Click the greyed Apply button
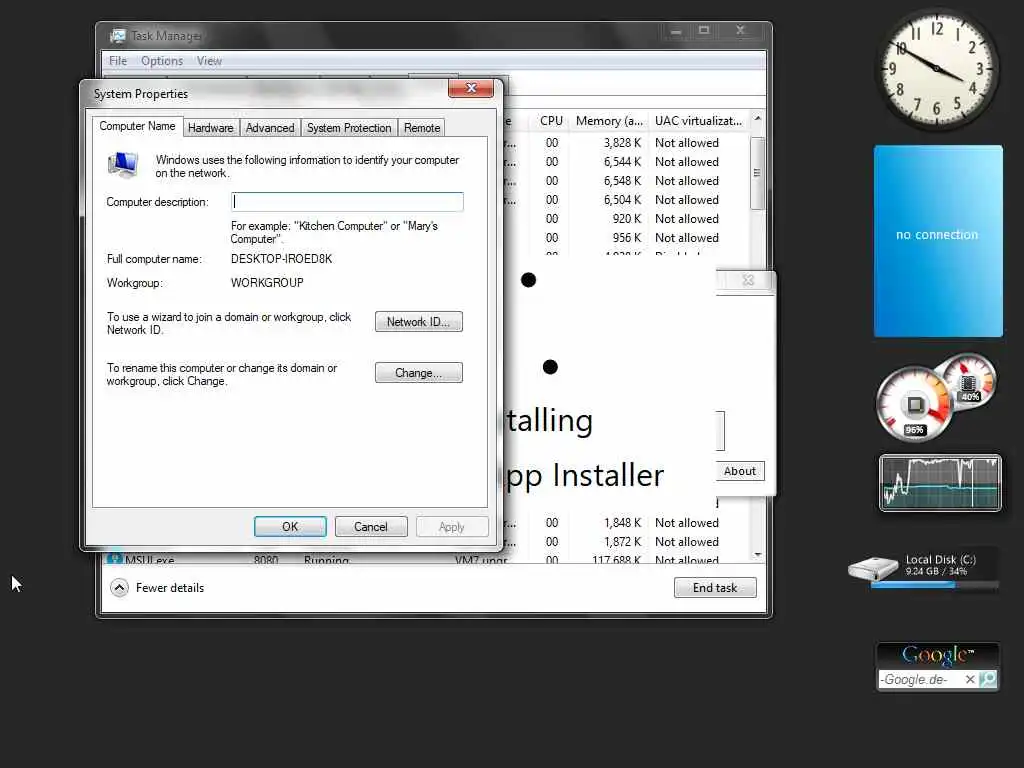This screenshot has width=1024, height=768. click(x=452, y=526)
